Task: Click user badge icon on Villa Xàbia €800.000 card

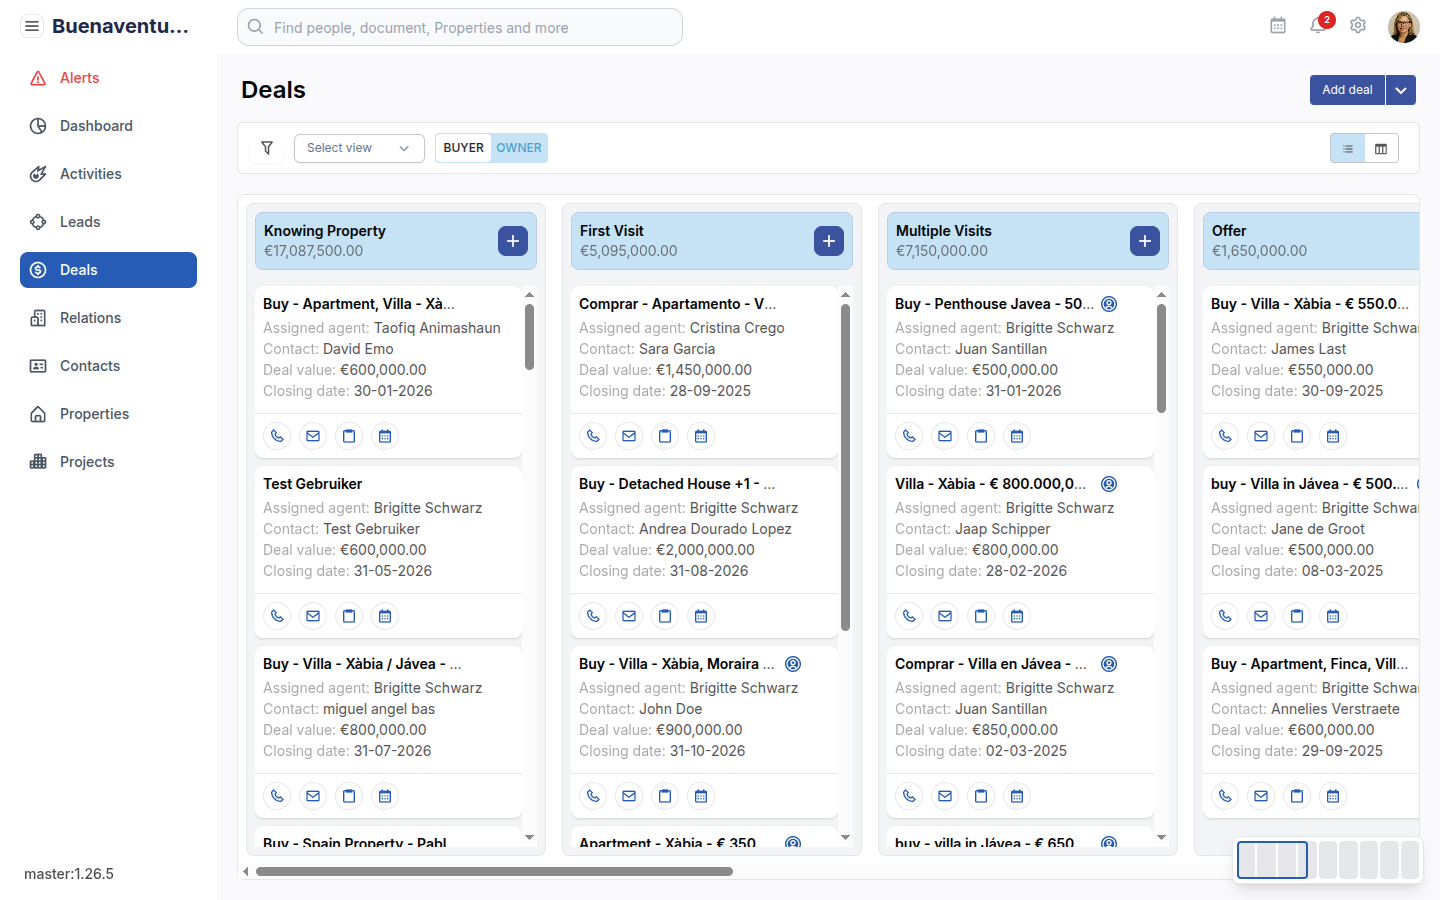Action: pyautogui.click(x=1109, y=484)
